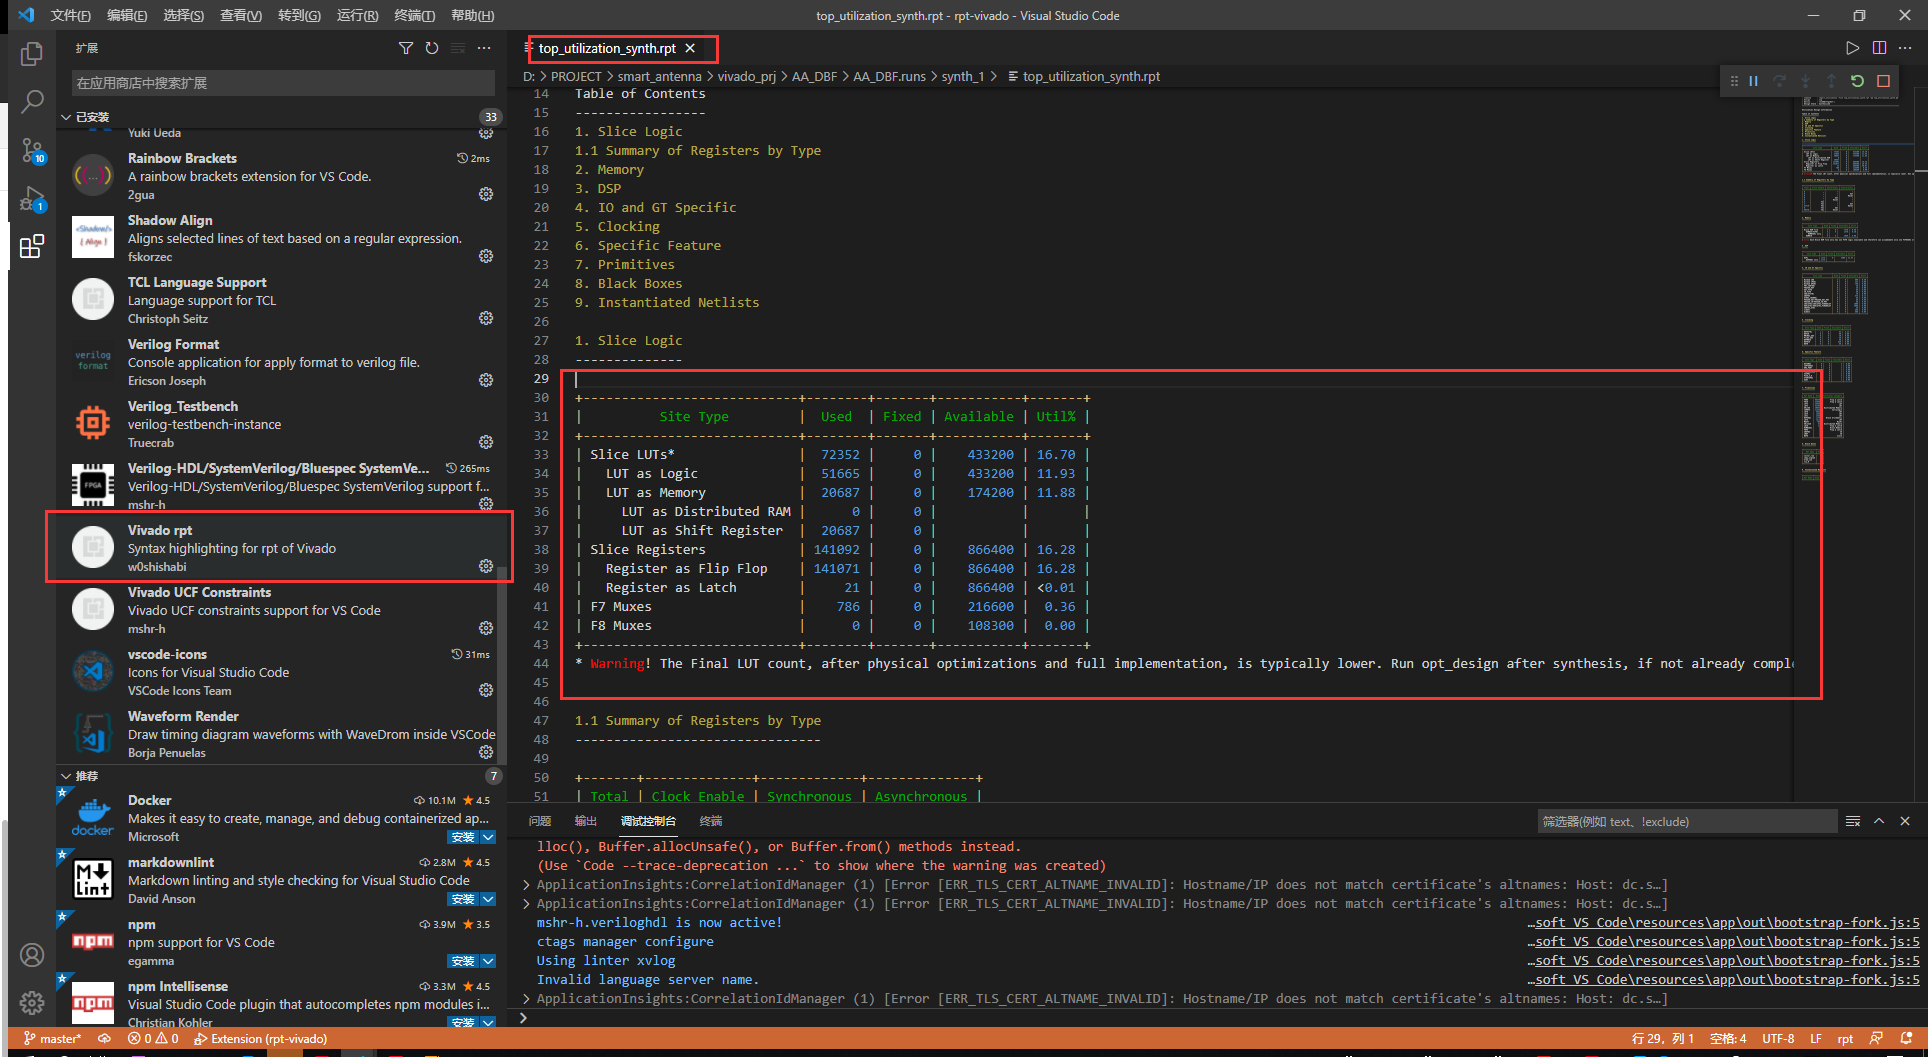Open the Search view in activity bar
The image size is (1928, 1057).
click(32, 102)
